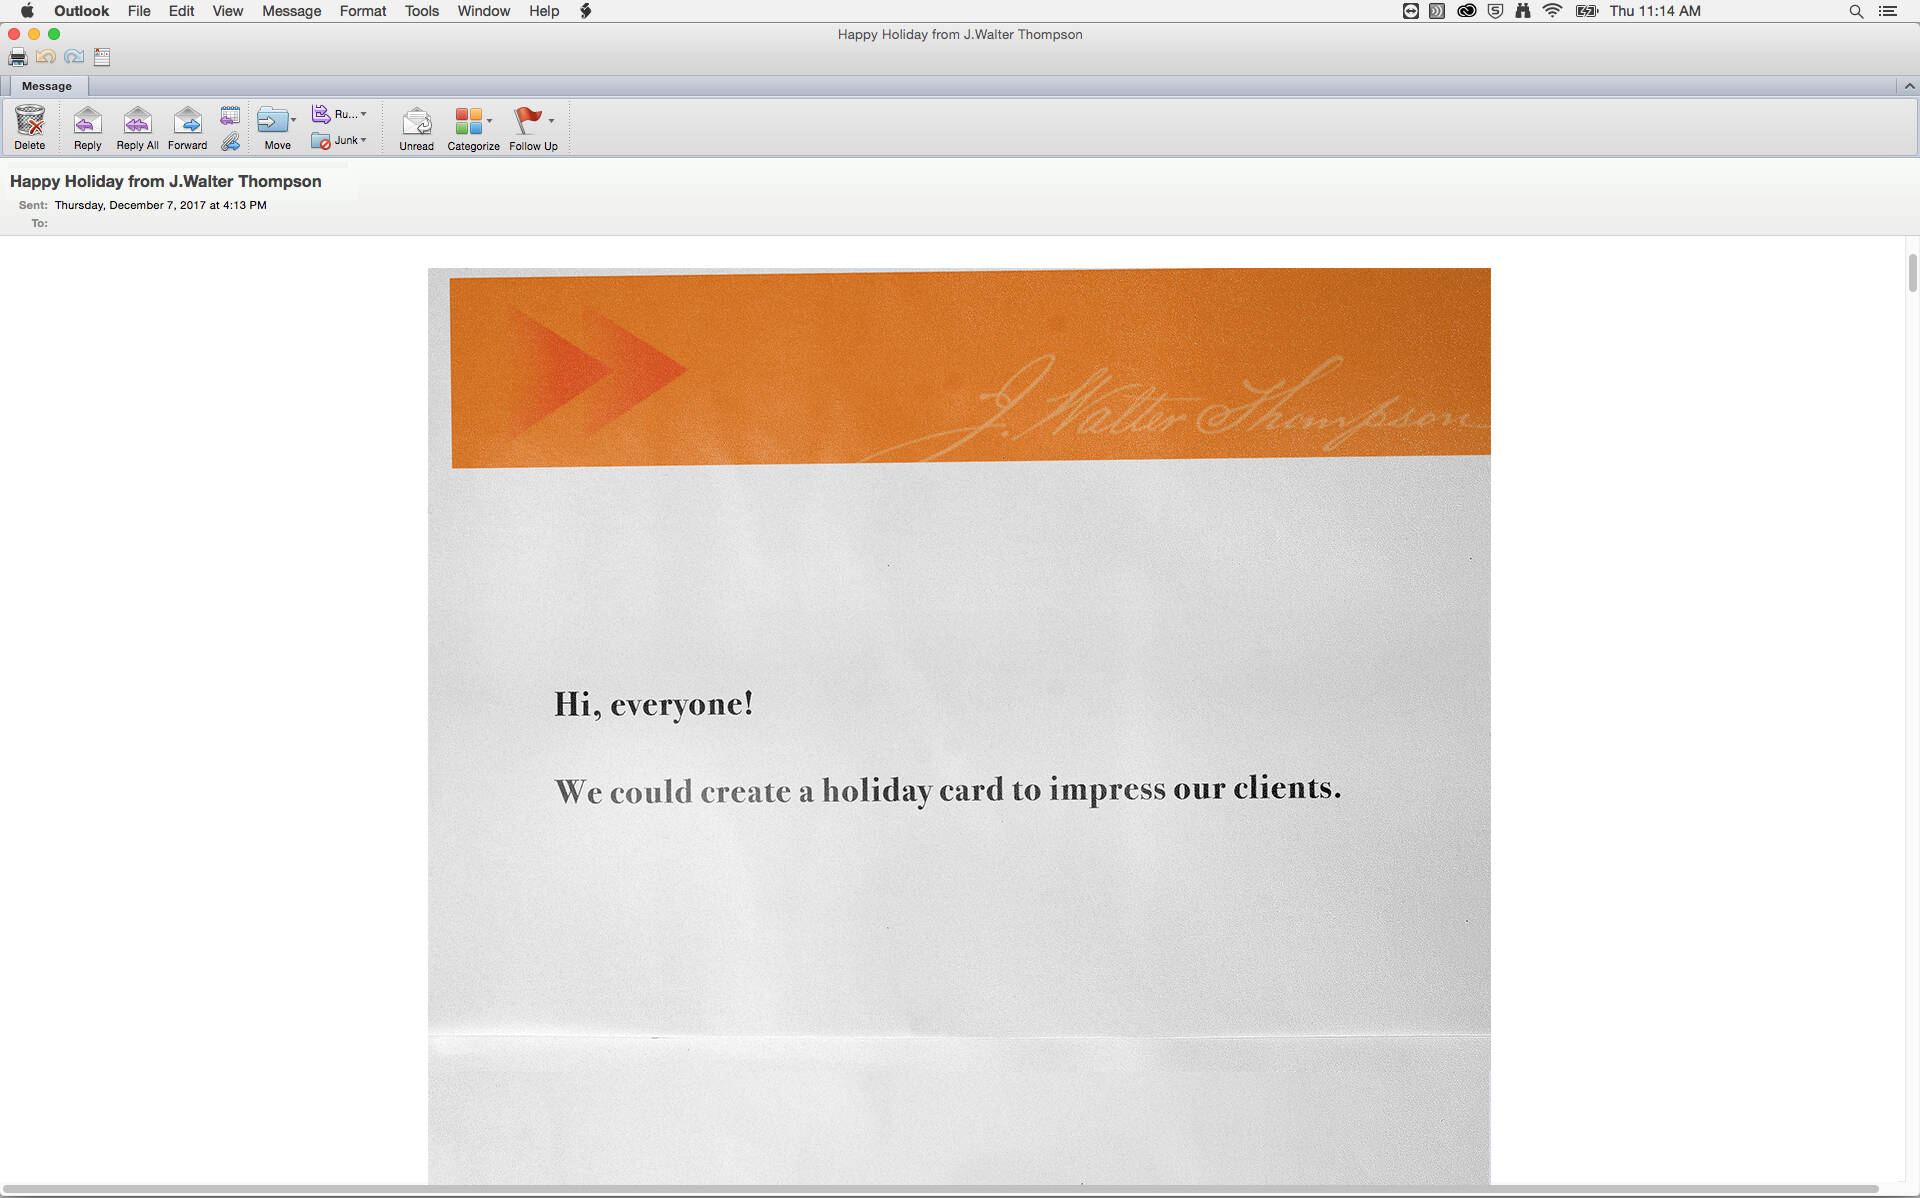Click the orange J. Walter Thompson banner image
1920x1198 pixels.
pyautogui.click(x=970, y=368)
